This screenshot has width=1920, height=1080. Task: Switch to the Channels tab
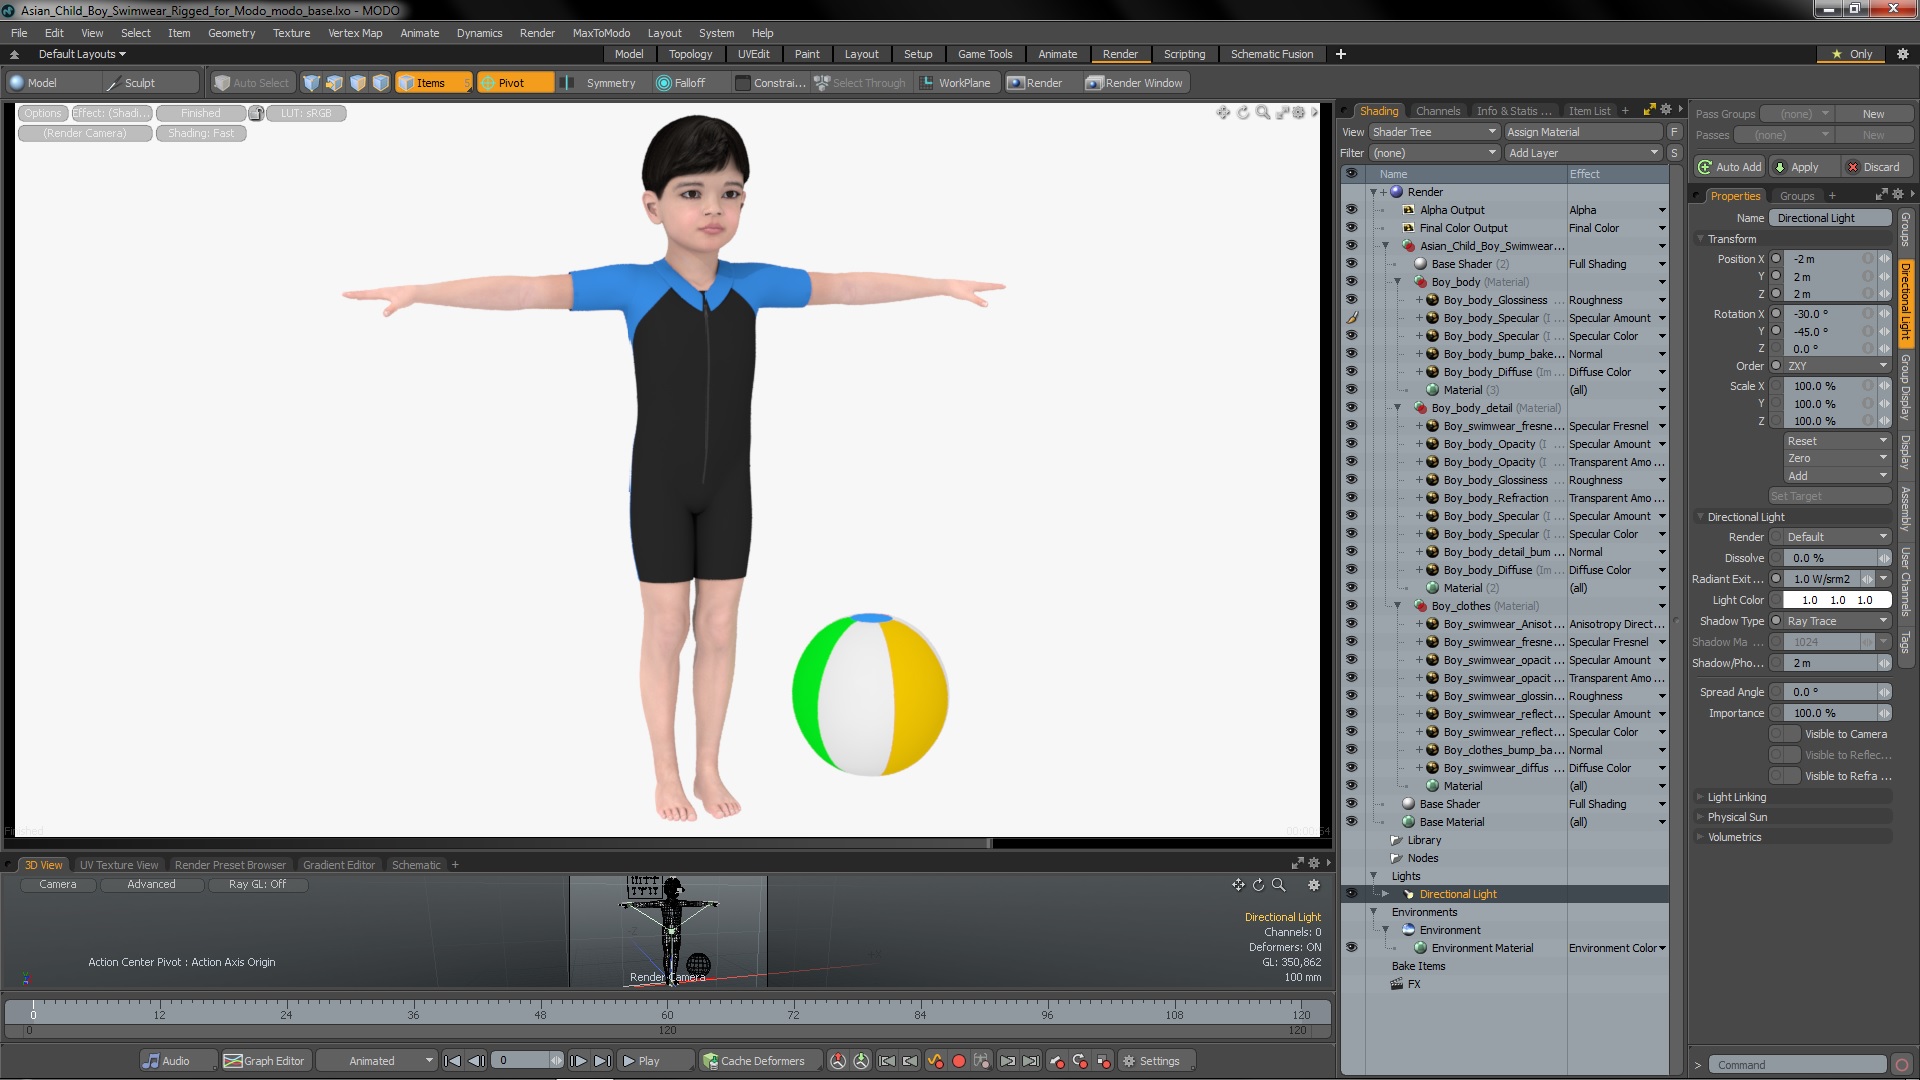(x=1437, y=111)
